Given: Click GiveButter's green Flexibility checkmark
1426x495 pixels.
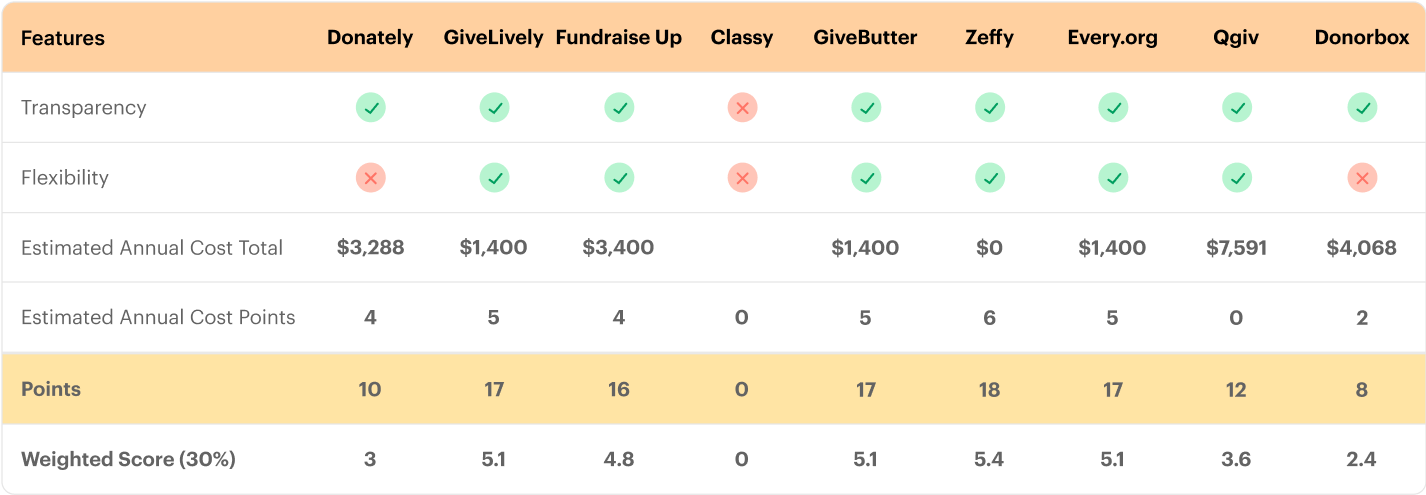Looking at the screenshot, I should [x=865, y=178].
